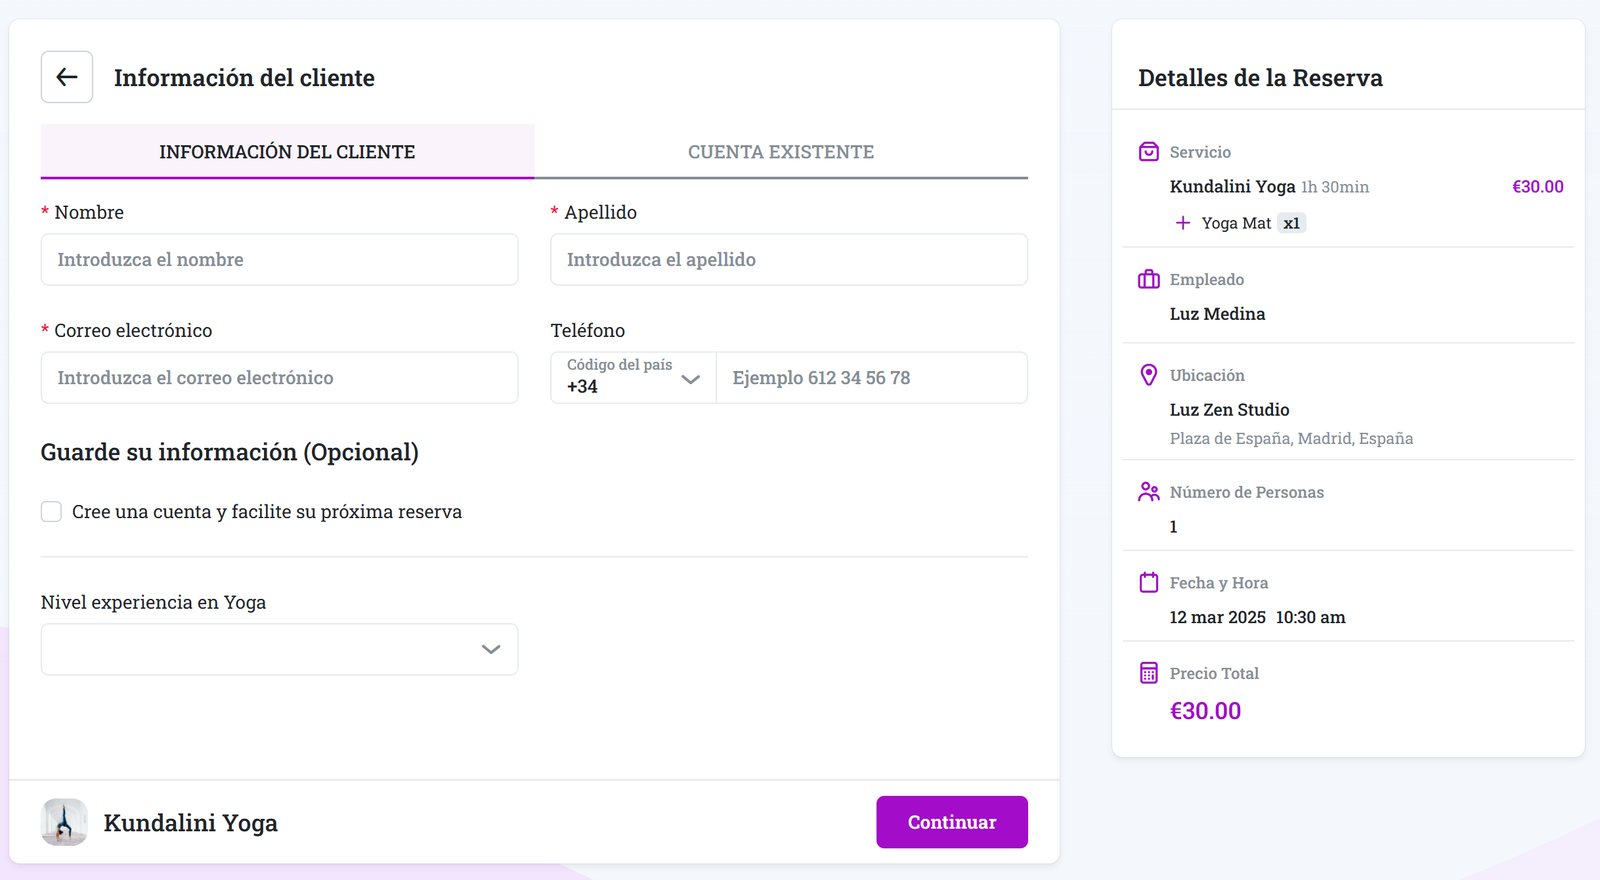The height and width of the screenshot is (880, 1600).
Task: Open the country code +34 dropdown
Action: click(x=633, y=378)
